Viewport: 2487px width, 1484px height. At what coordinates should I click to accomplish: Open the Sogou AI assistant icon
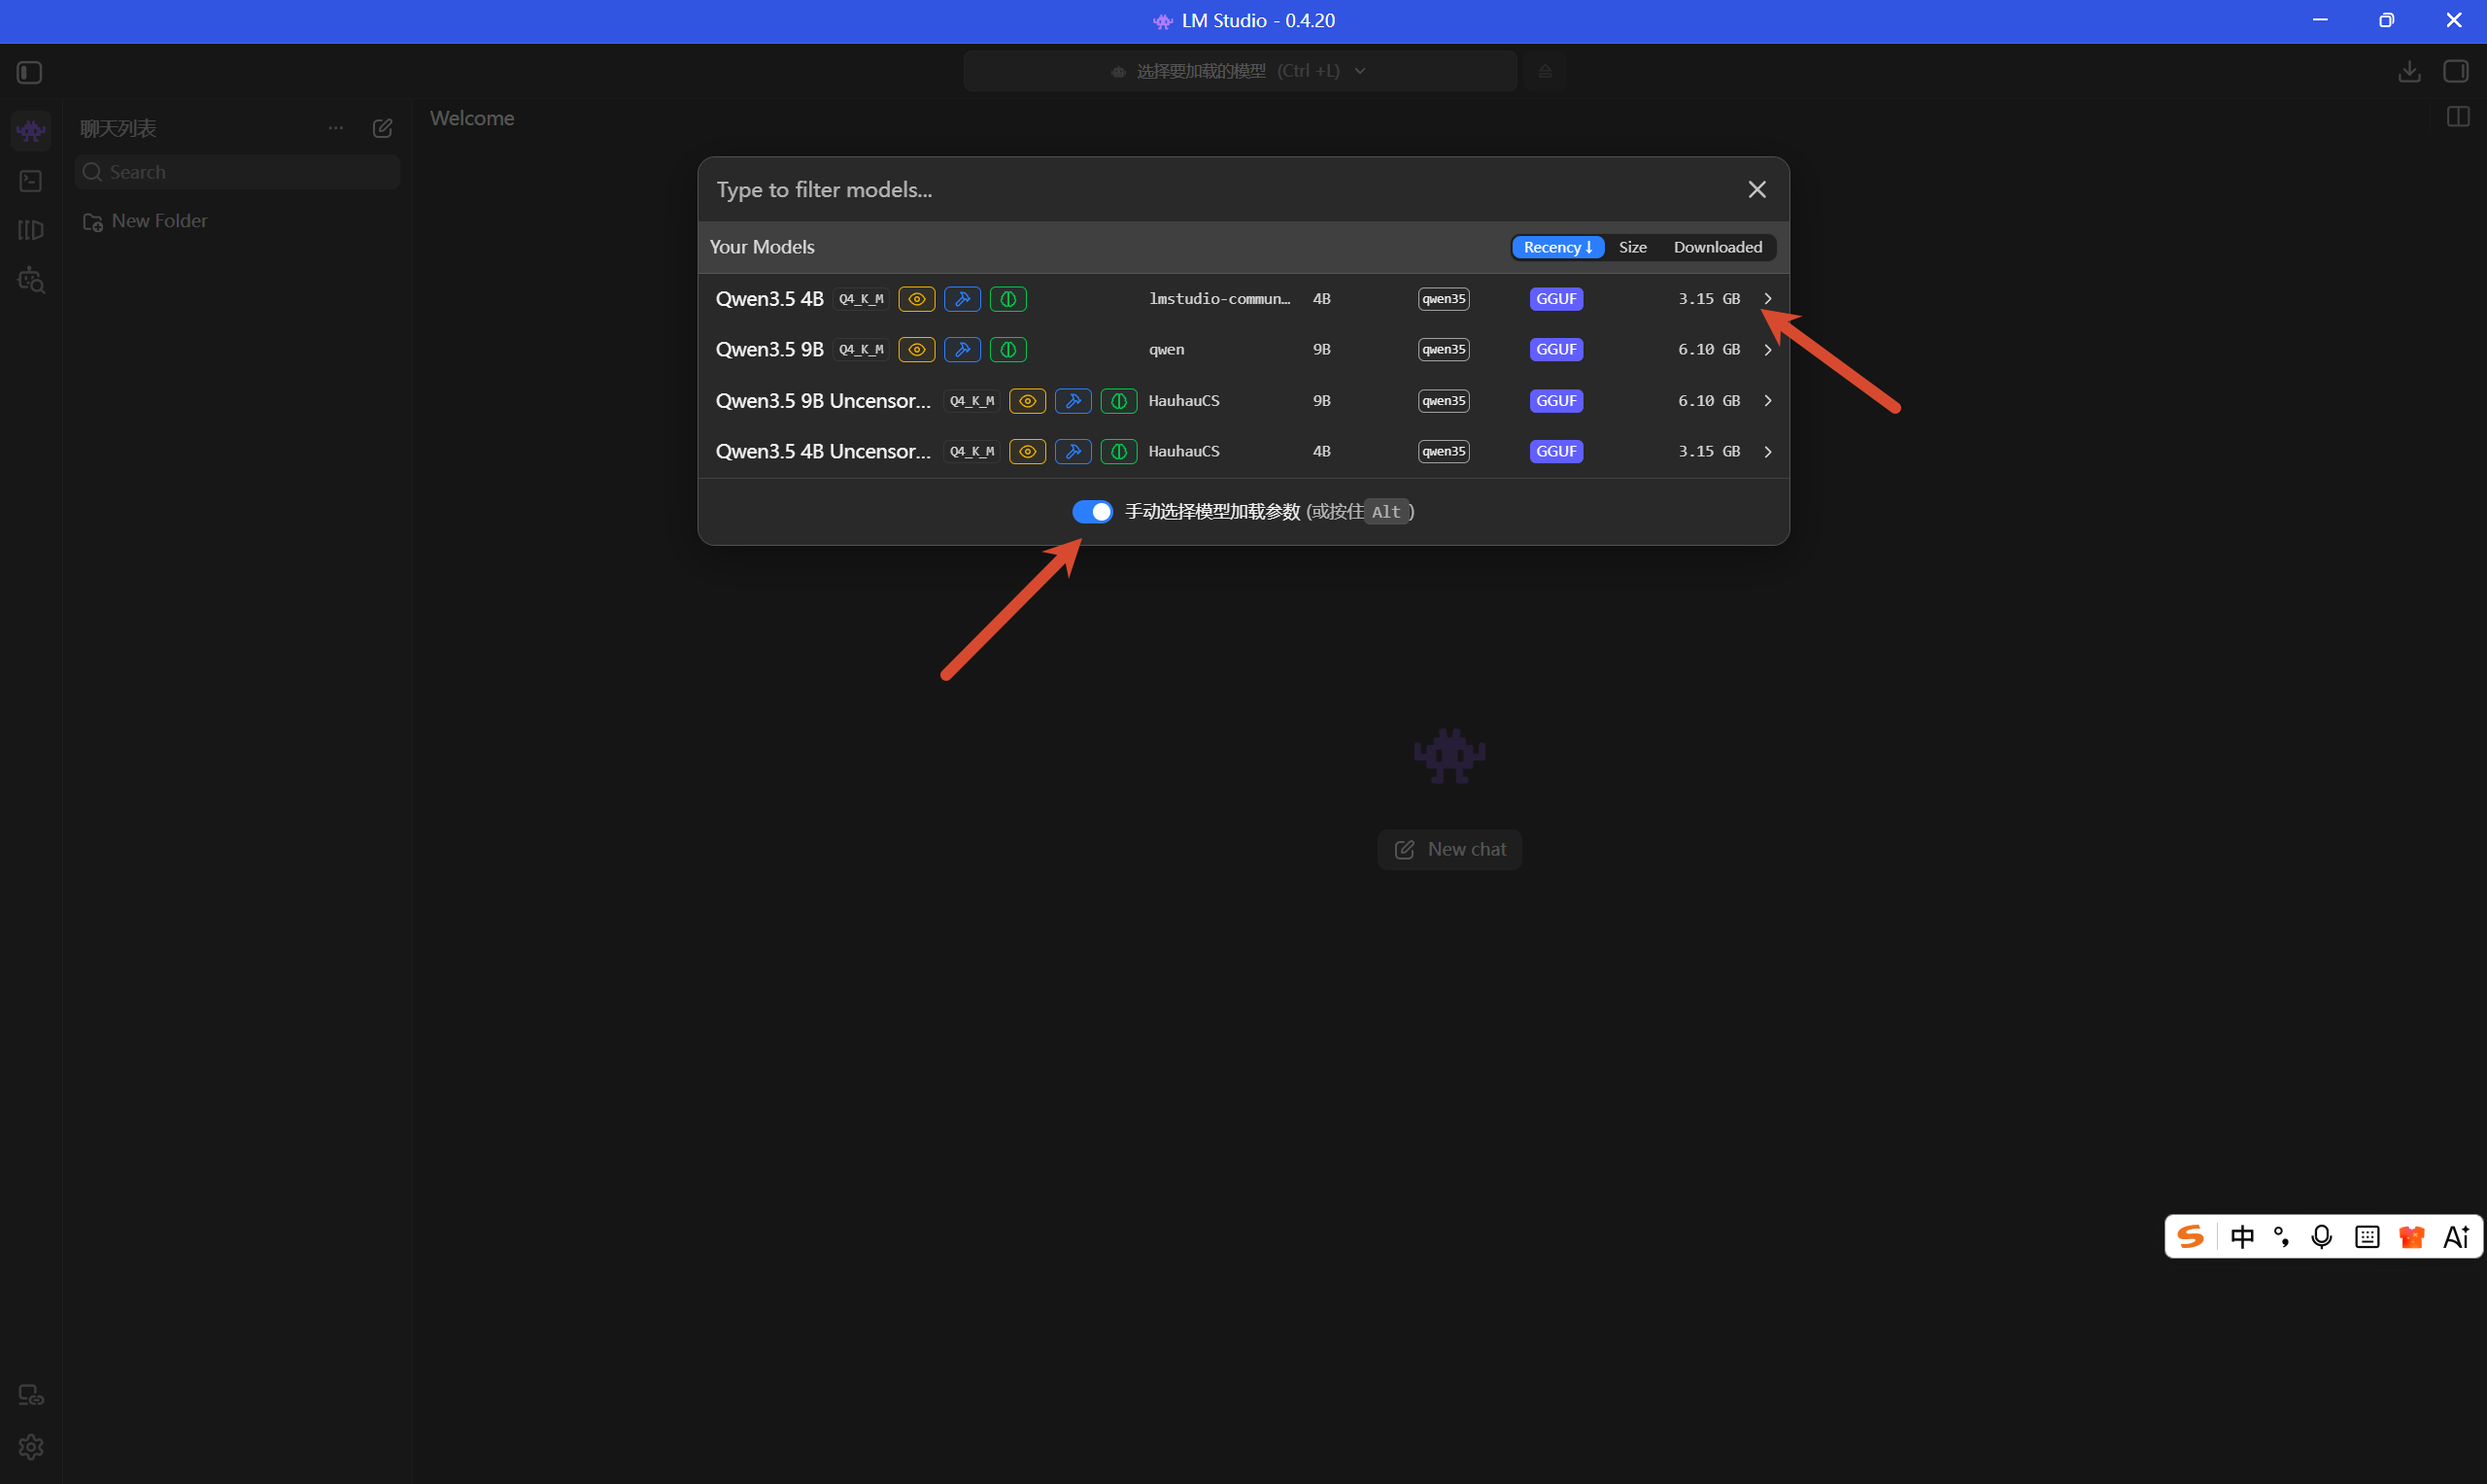click(2456, 1237)
